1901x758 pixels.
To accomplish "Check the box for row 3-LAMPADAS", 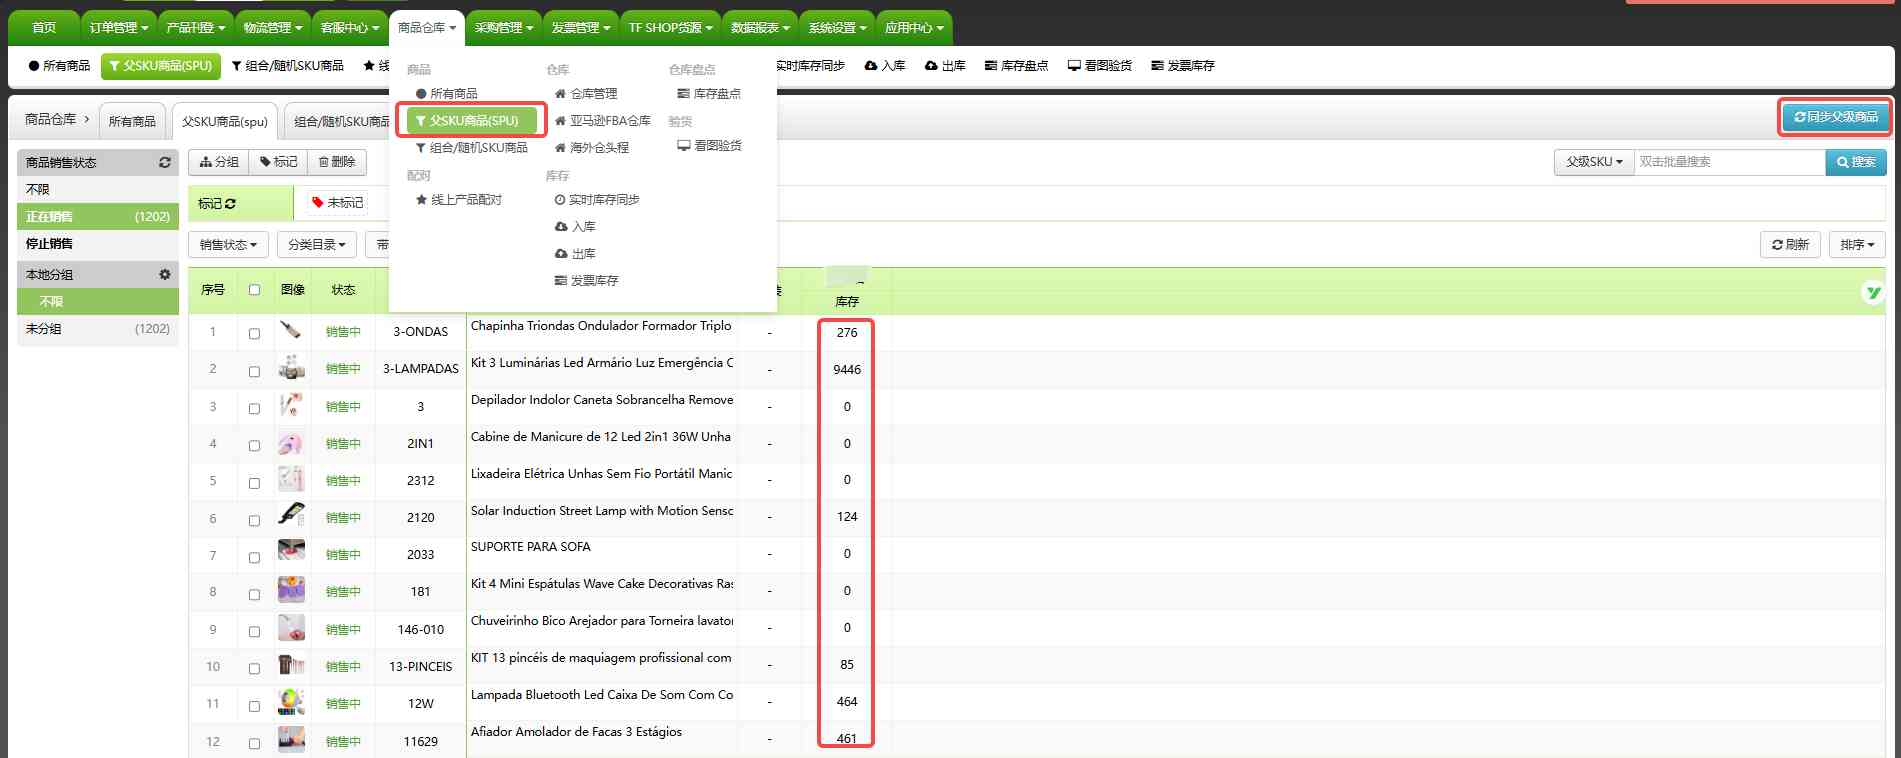I will click(x=254, y=371).
